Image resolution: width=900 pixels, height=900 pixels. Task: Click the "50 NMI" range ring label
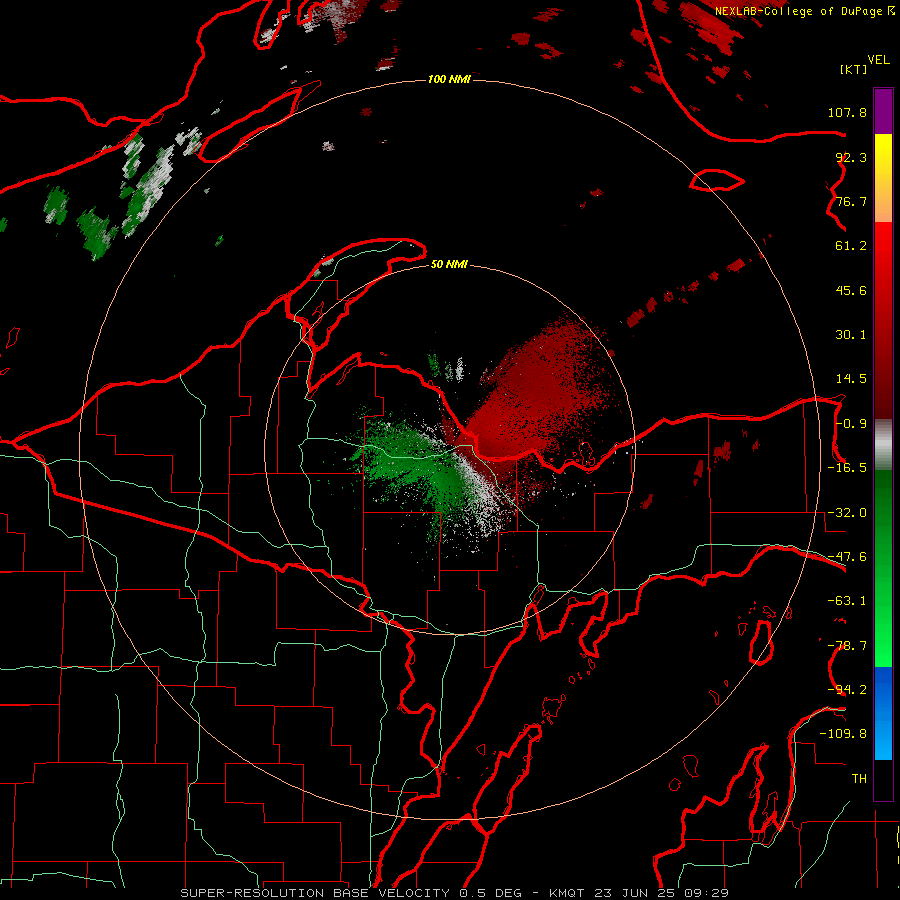coord(449,264)
